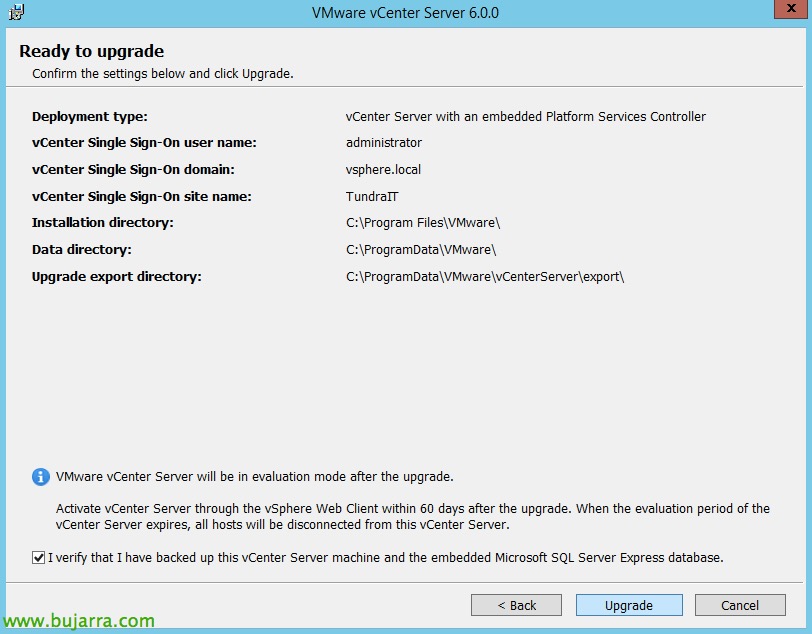Click the 60 days activation paragraph
The height and width of the screenshot is (634, 812).
pos(413,516)
